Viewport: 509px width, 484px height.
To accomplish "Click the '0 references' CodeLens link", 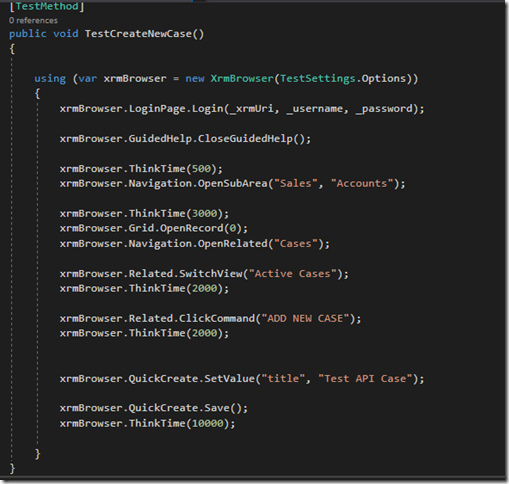I will (33, 21).
